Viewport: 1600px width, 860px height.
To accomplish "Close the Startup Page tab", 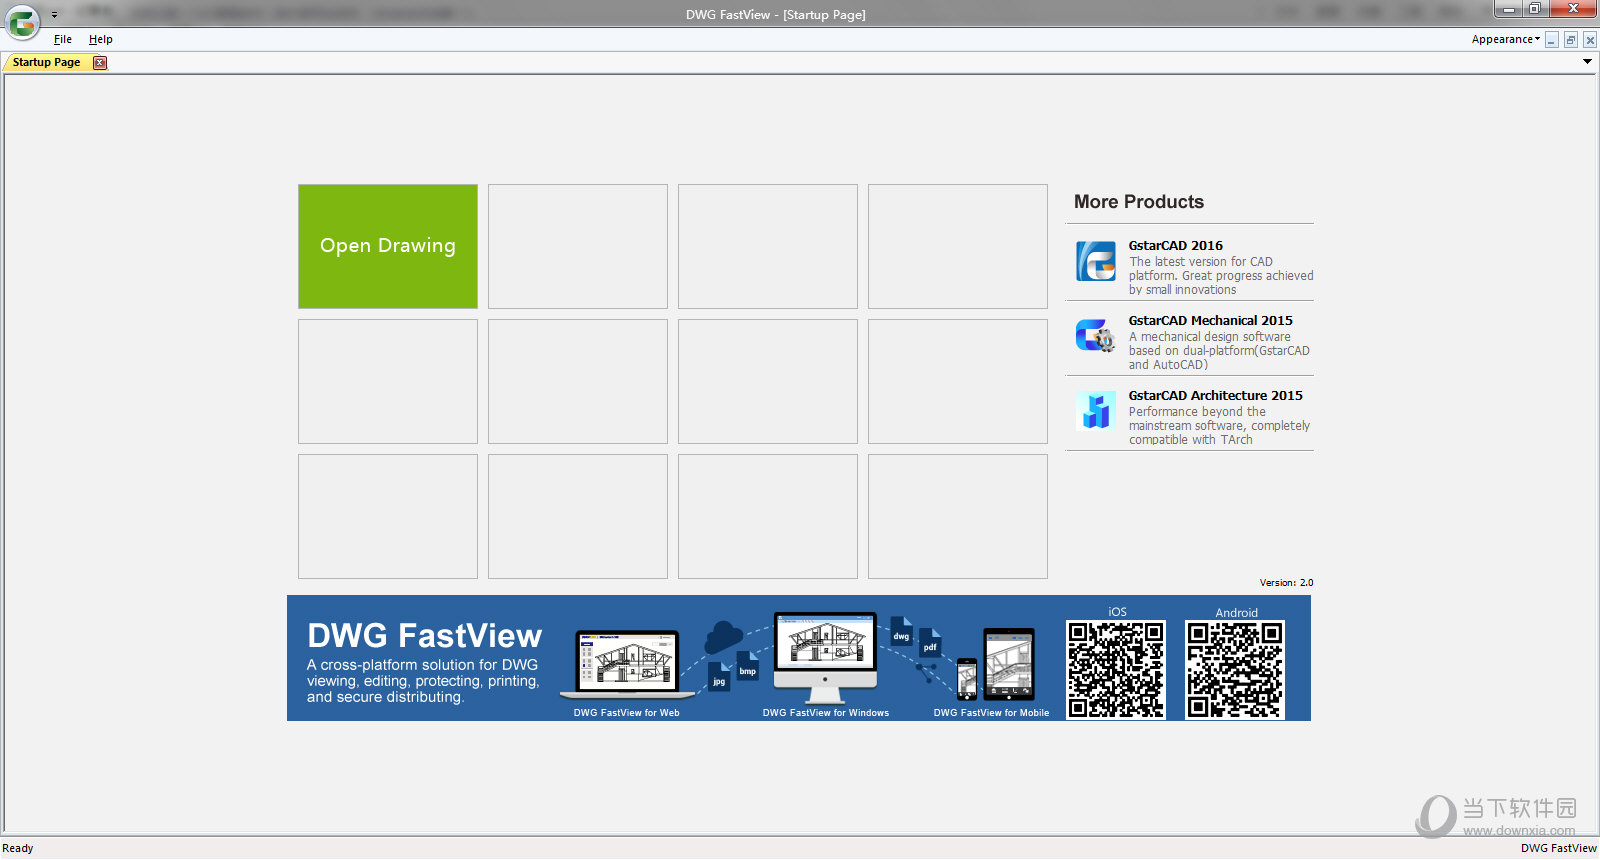I will click(100, 62).
